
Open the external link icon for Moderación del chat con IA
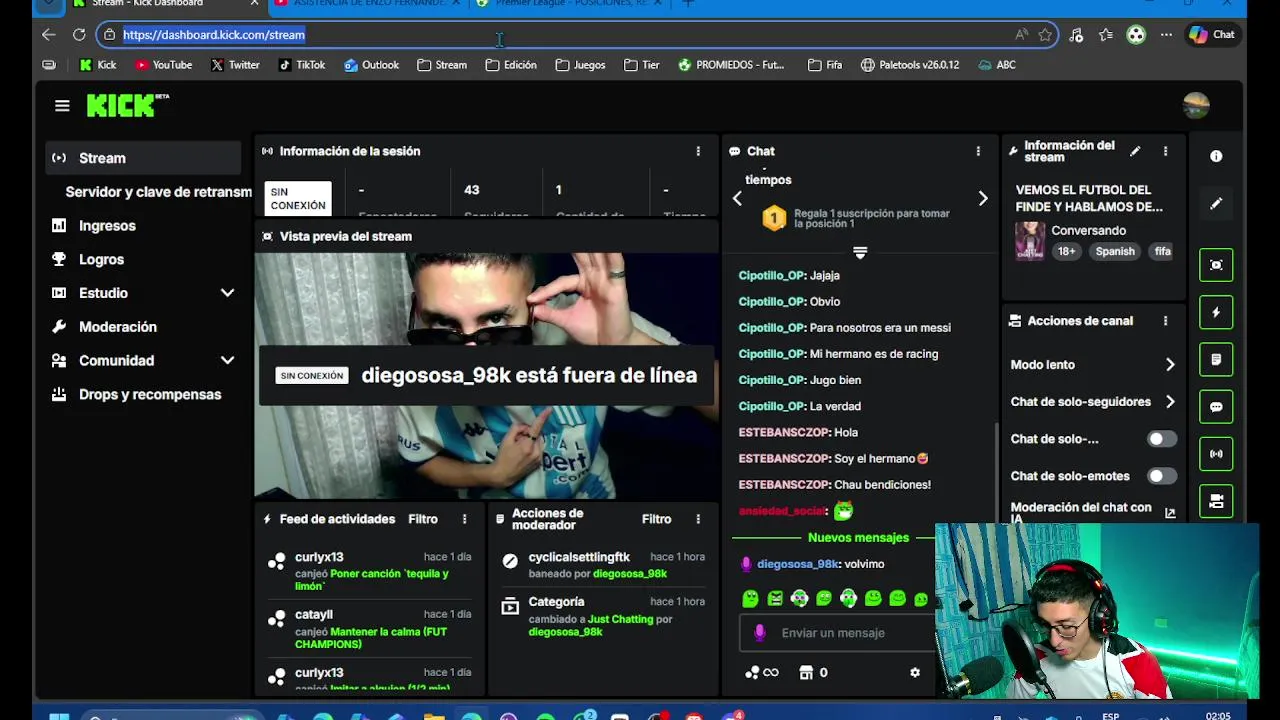click(x=1170, y=513)
